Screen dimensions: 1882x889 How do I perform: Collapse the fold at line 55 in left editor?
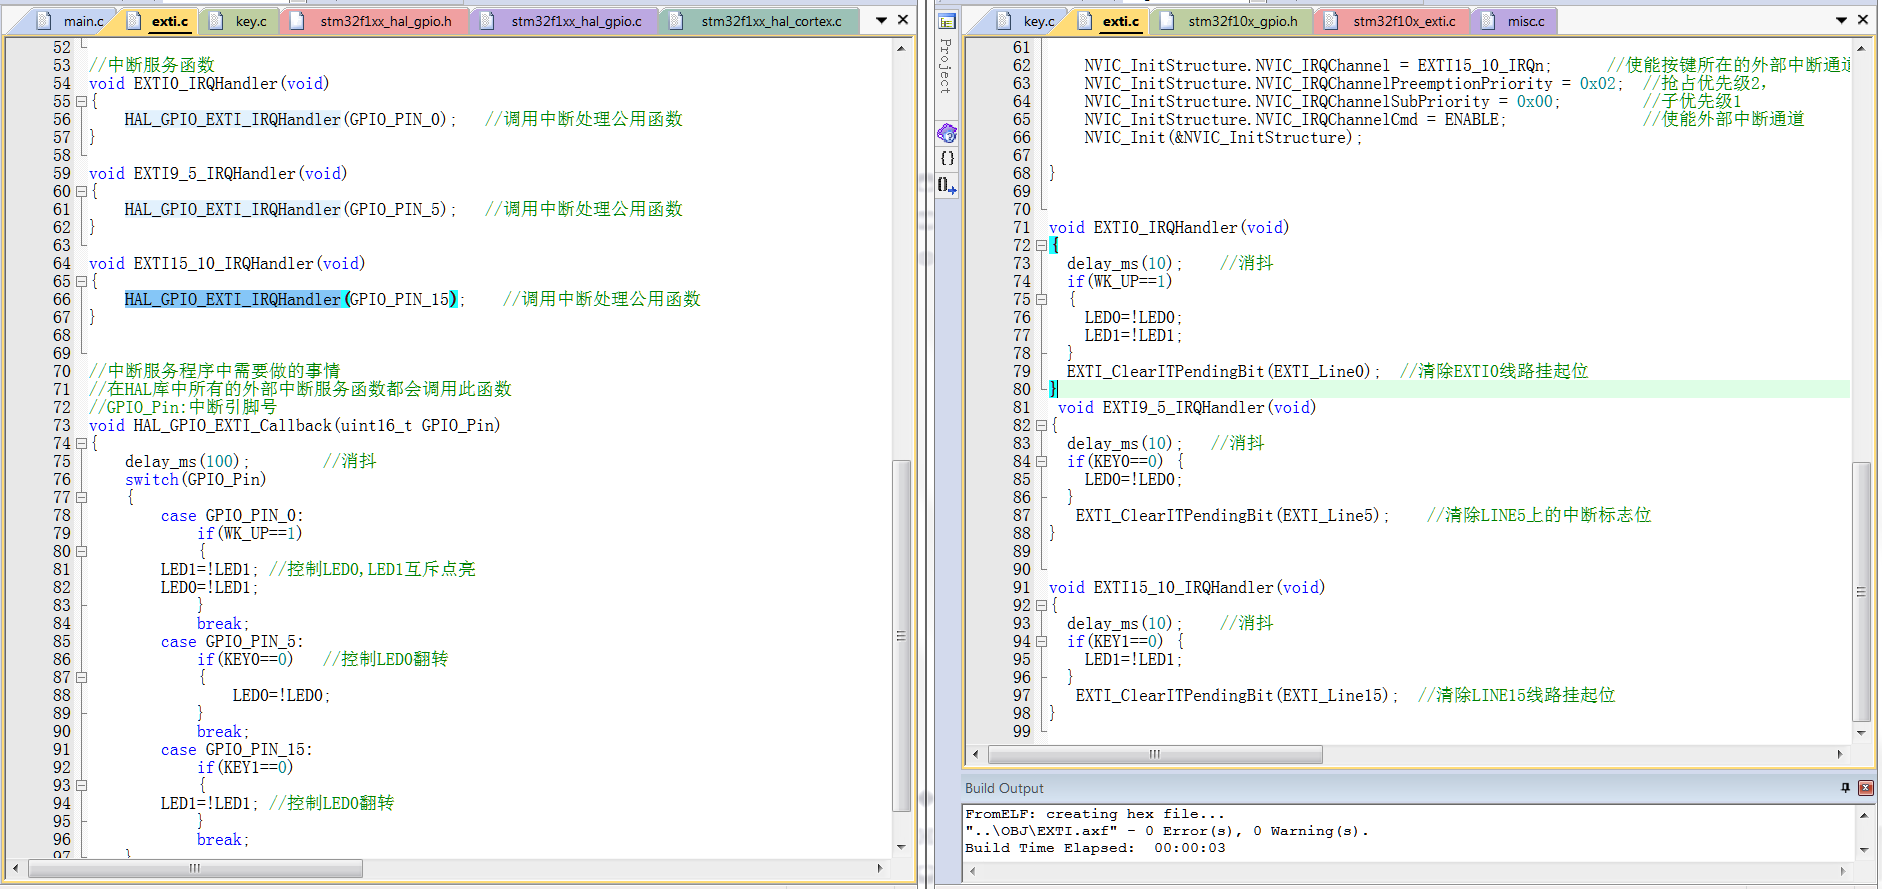[82, 102]
